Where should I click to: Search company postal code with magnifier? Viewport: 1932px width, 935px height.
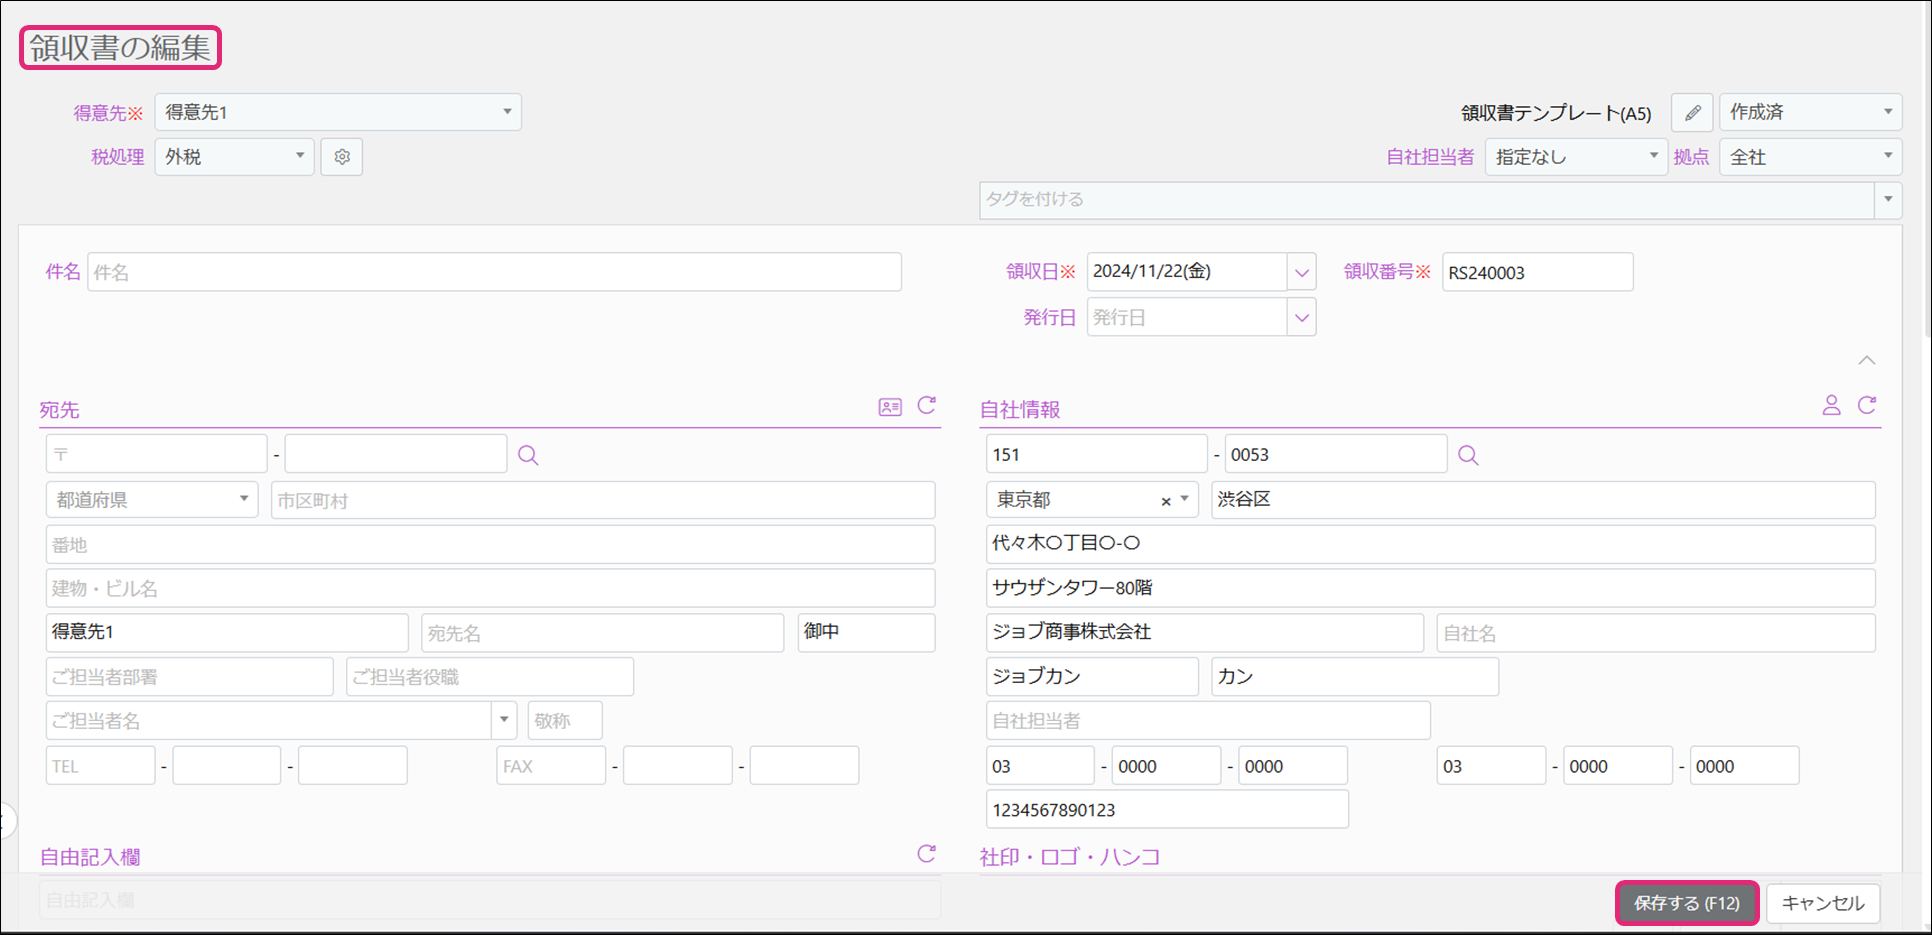point(1468,456)
